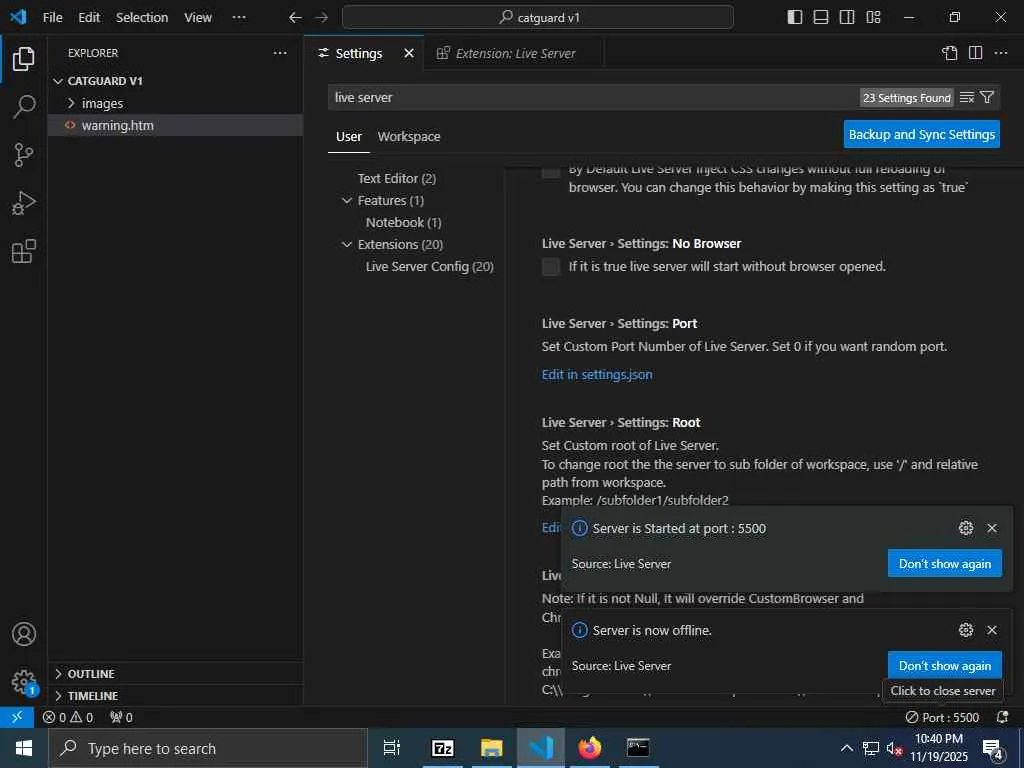Open editor more actions ellipsis
The width and height of the screenshot is (1024, 768).
coord(1001,53)
